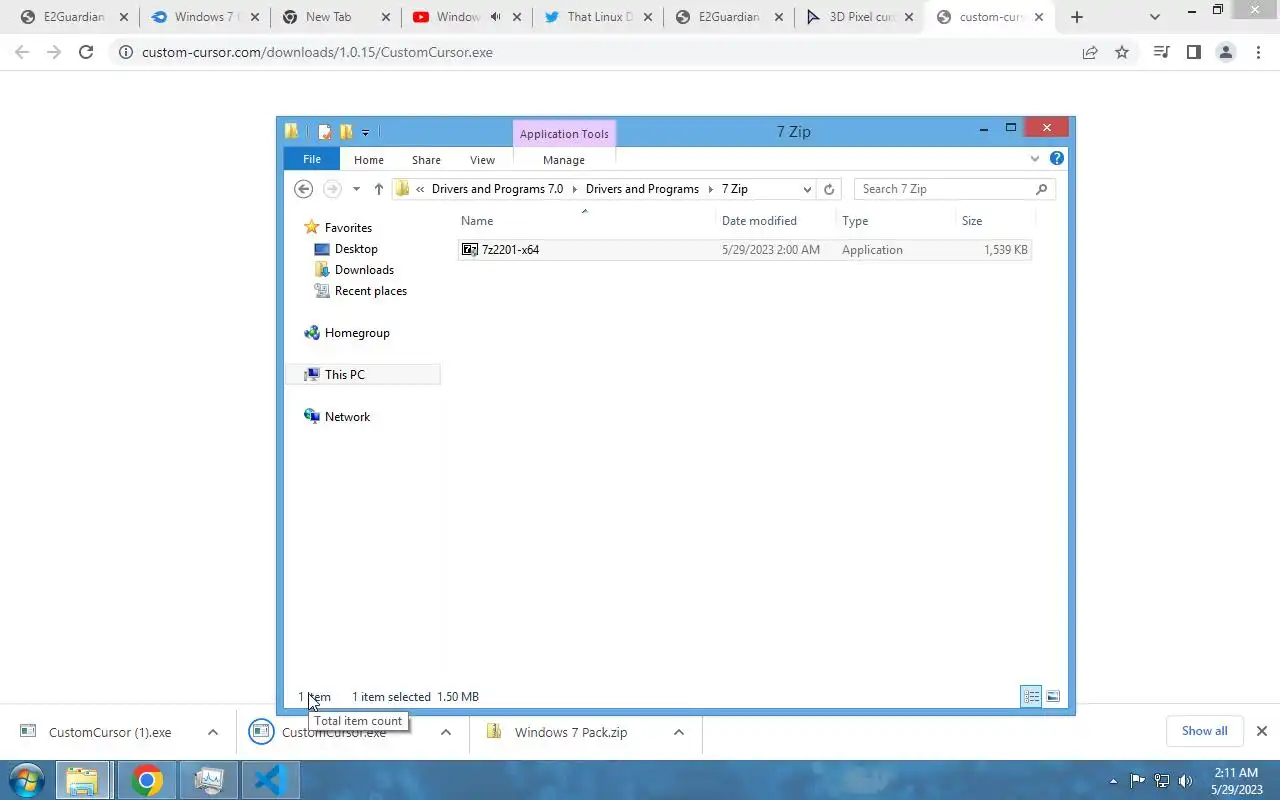This screenshot has height=800, width=1280.
Task: Go back in Chrome
Action: [x=22, y=52]
